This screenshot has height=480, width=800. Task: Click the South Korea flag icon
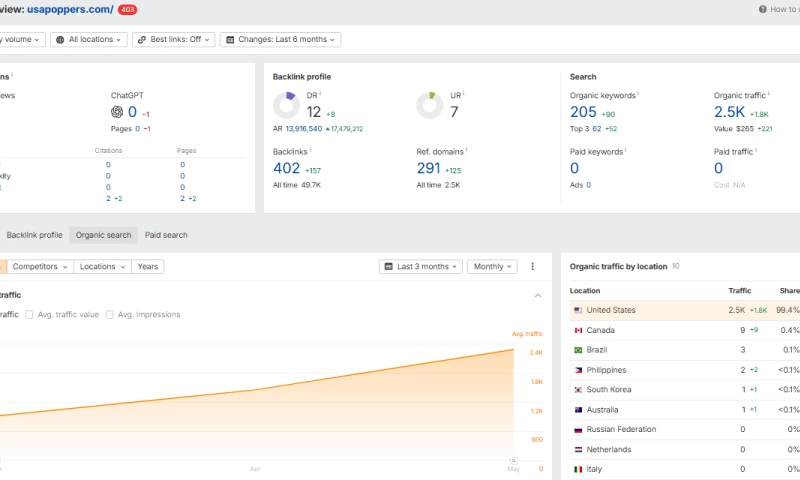578,390
